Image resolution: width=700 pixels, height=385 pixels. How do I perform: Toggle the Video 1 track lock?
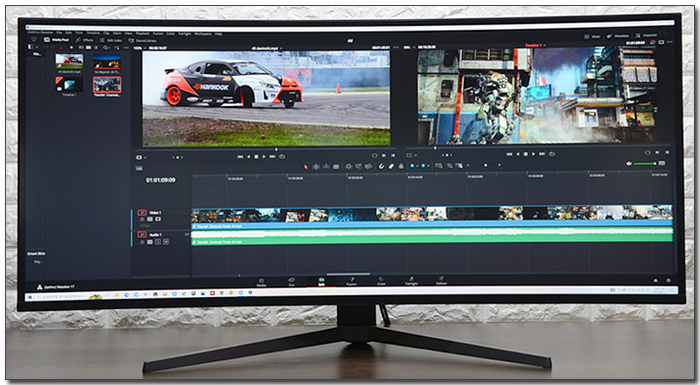(x=142, y=219)
